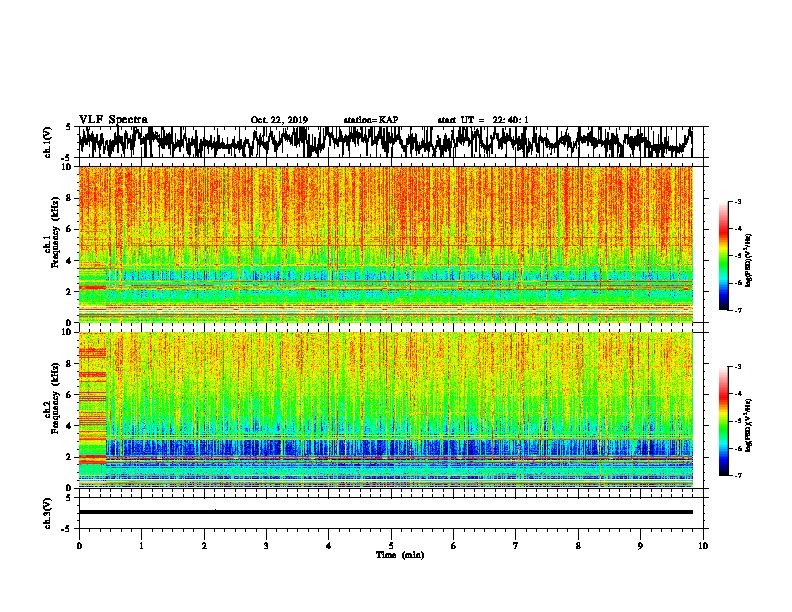Click the ch.2 color scale bar

click(x=723, y=421)
